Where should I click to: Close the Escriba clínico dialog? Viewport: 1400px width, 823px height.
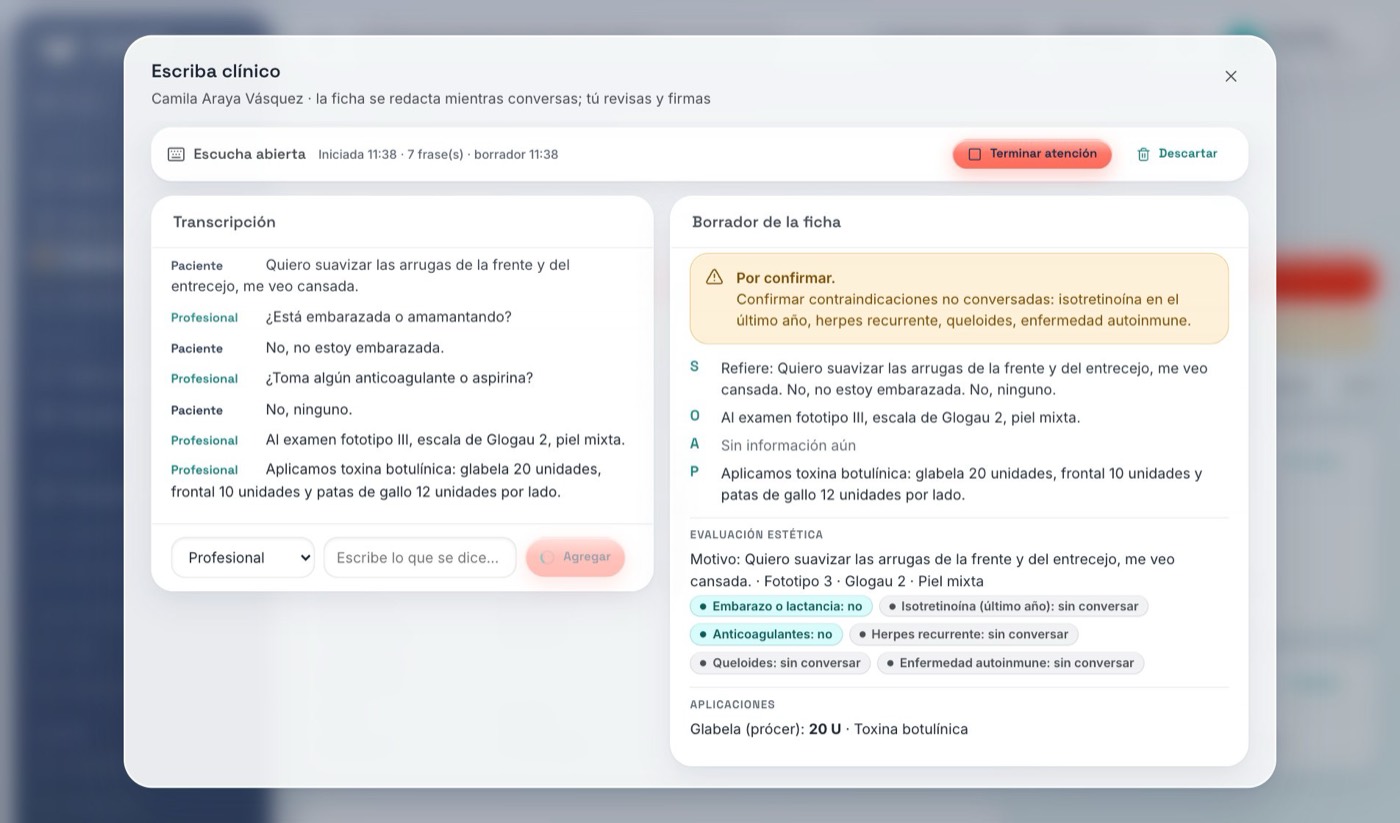tap(1231, 76)
